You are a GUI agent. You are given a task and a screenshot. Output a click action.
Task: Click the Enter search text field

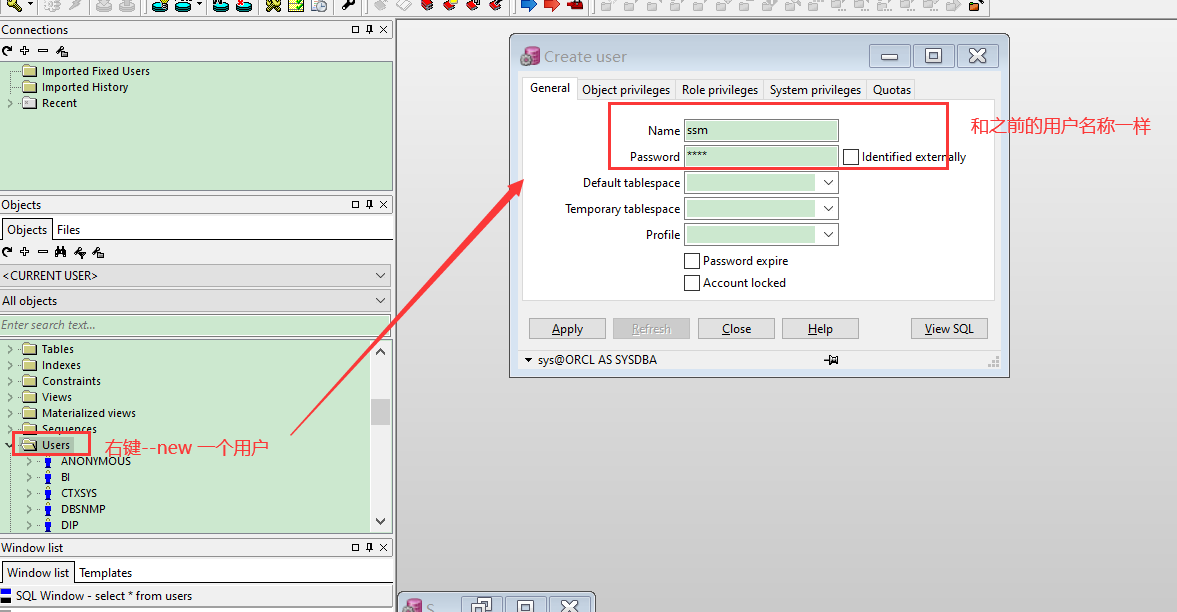(195, 325)
